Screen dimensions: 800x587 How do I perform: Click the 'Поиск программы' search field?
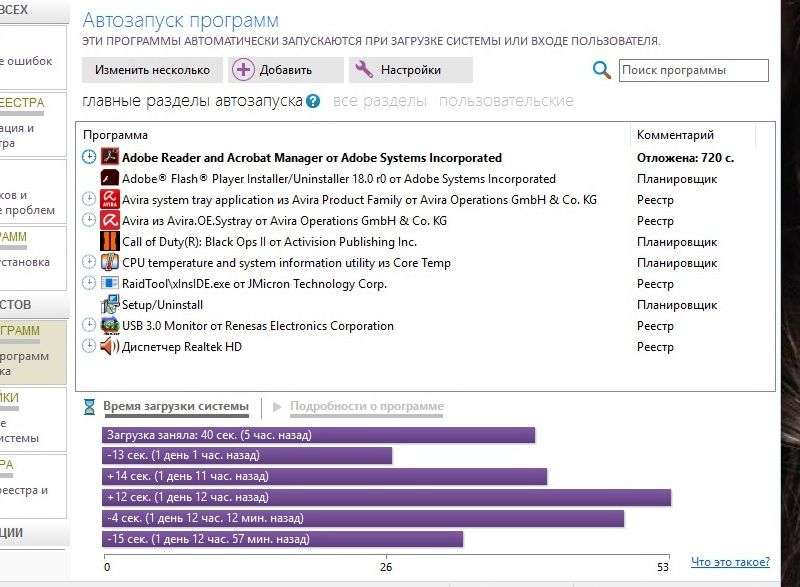[x=693, y=70]
